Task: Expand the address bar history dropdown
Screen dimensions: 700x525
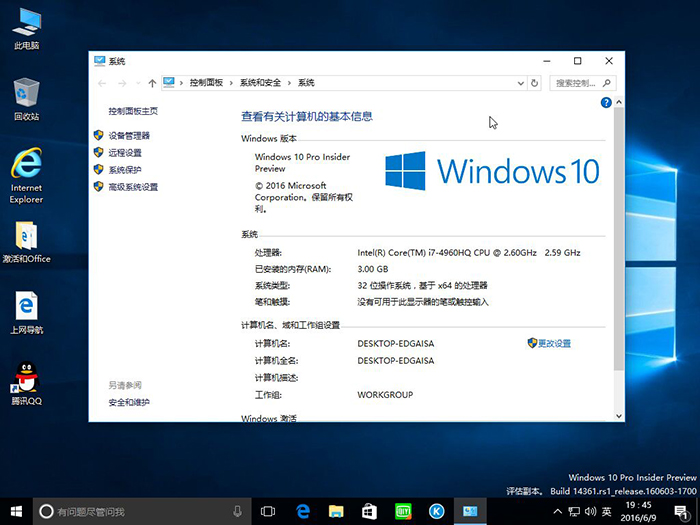Action: 519,83
